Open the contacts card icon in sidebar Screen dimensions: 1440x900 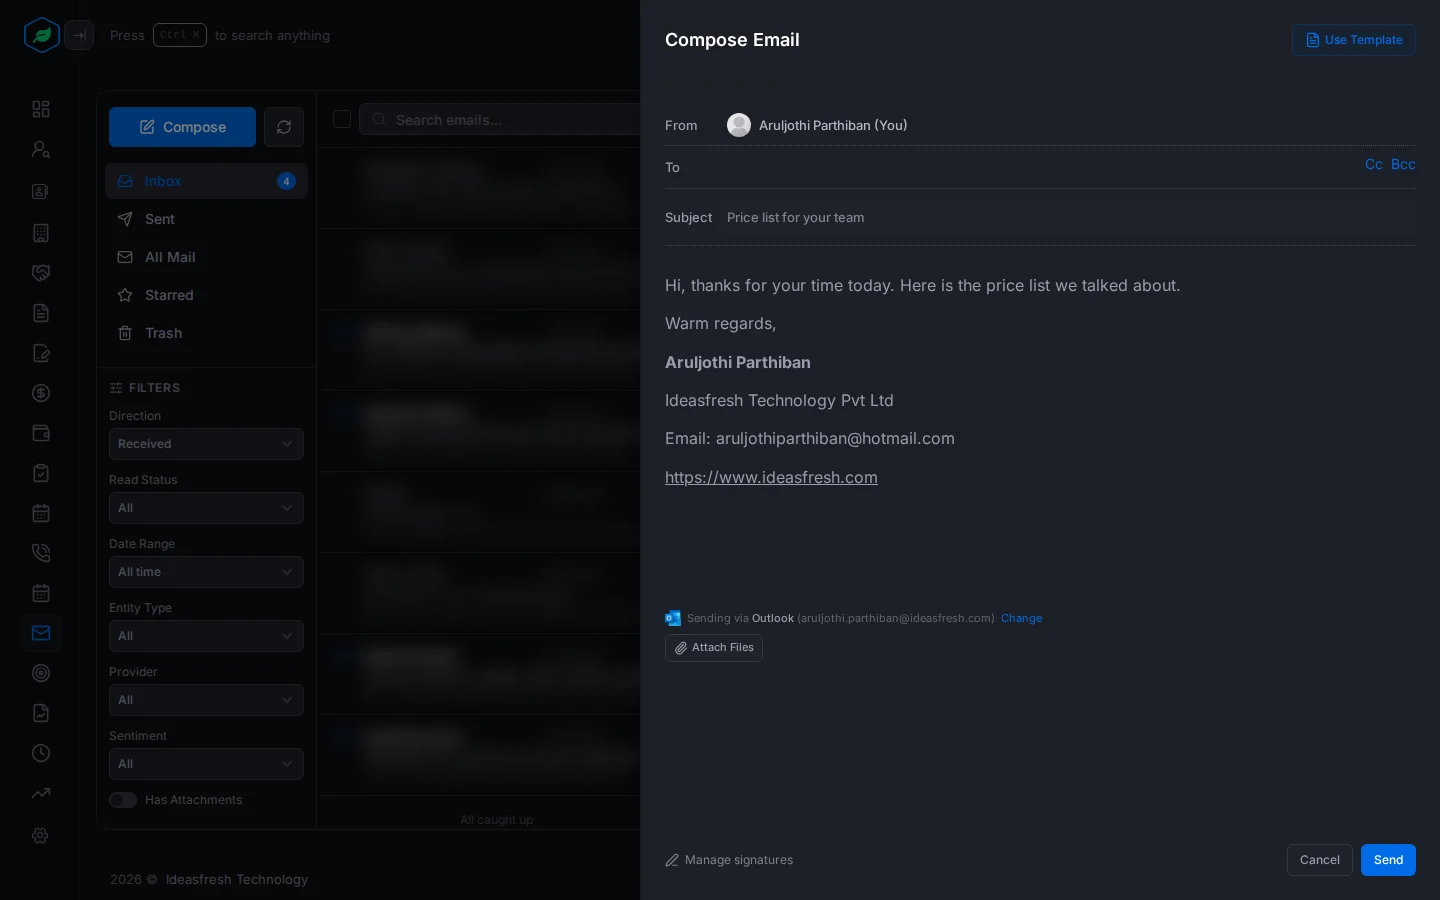pos(41,191)
